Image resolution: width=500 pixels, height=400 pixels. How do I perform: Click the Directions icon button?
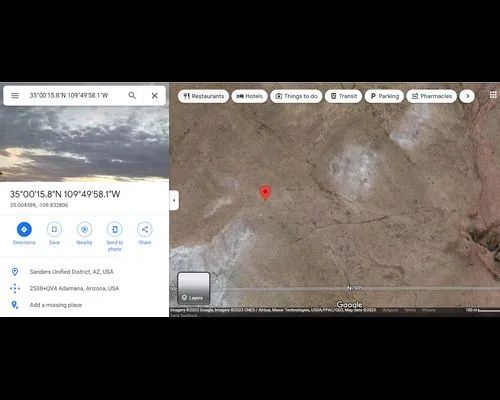click(24, 229)
